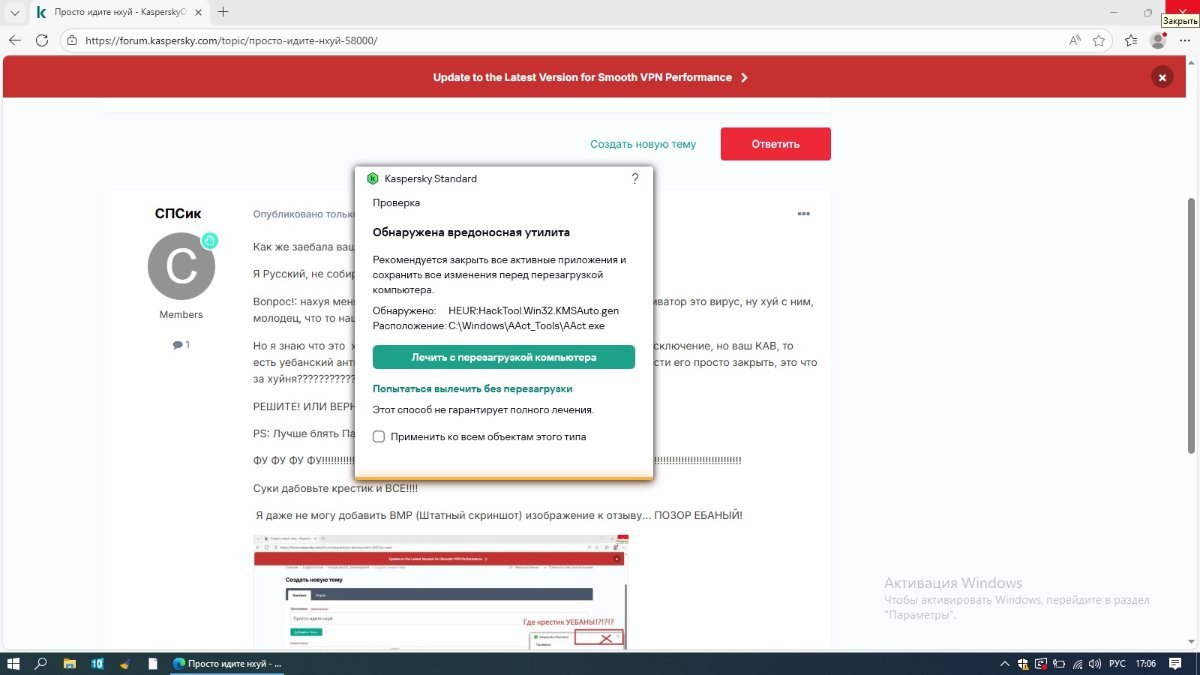The height and width of the screenshot is (675, 1200).
Task: Dismiss the red VPN update banner
Action: (x=1161, y=77)
